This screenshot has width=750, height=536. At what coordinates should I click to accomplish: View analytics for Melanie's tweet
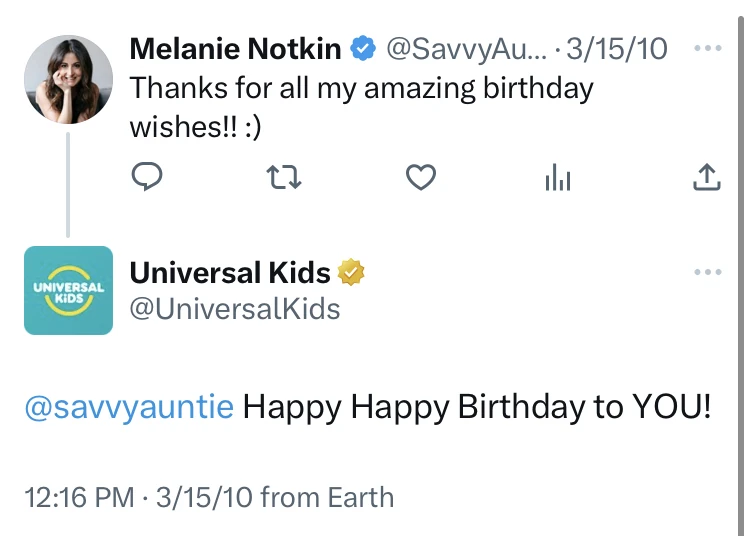click(558, 178)
